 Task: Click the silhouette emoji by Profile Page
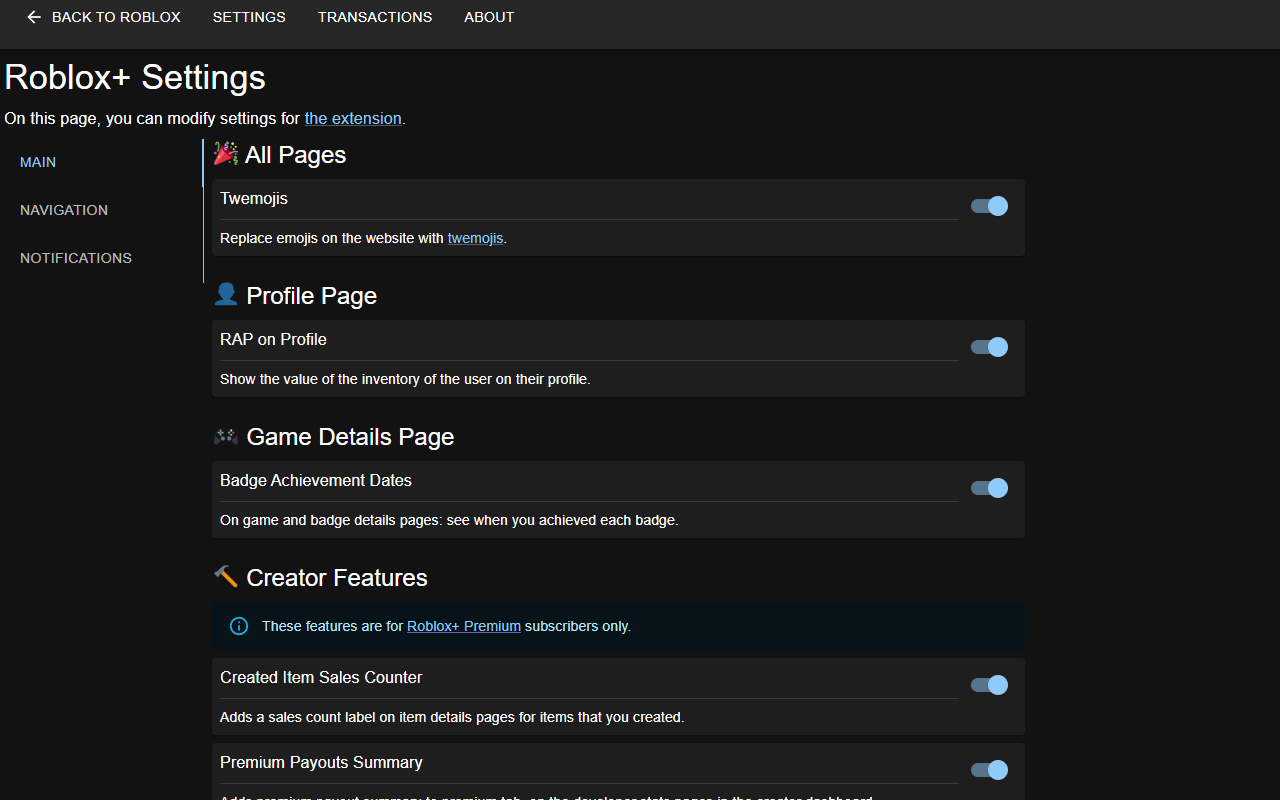(x=226, y=294)
